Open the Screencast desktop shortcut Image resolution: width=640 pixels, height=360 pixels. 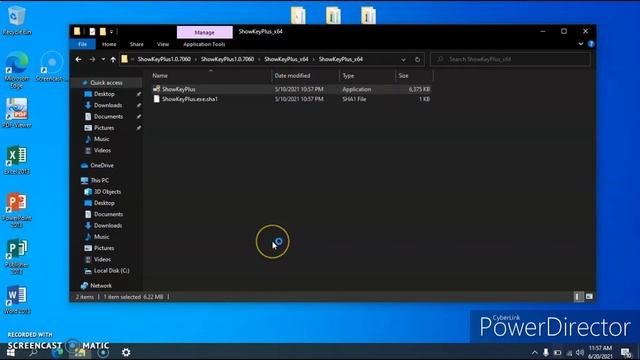coord(51,67)
